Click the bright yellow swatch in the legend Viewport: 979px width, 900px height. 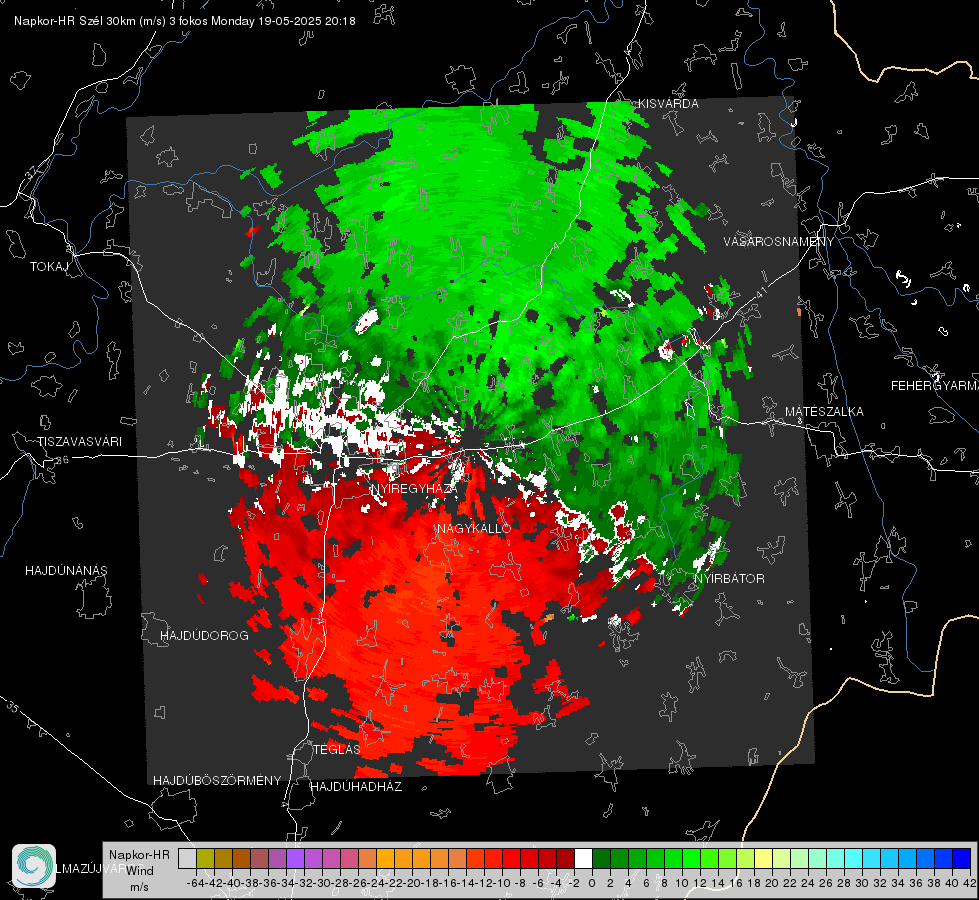click(x=763, y=859)
